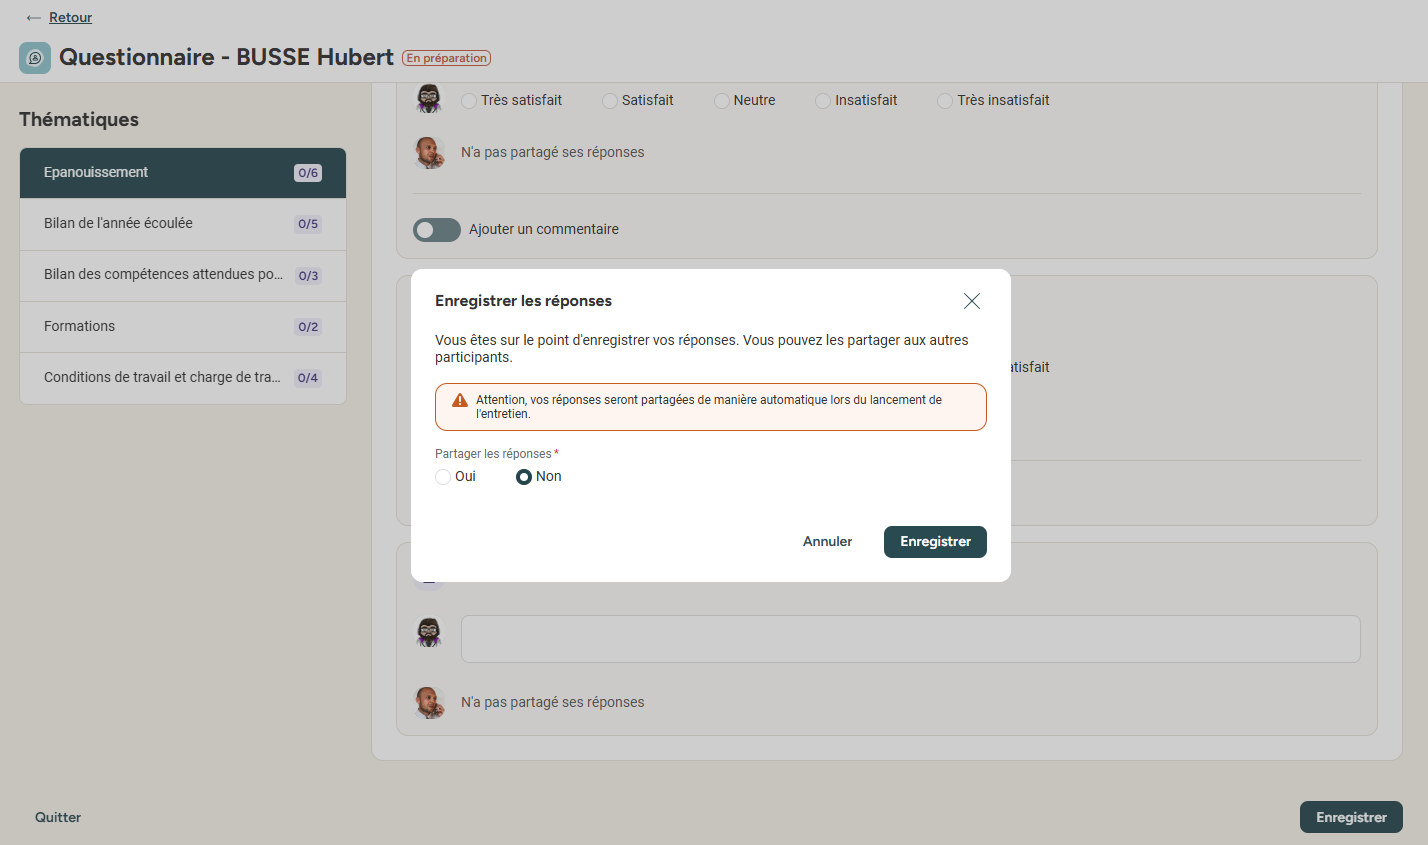
Task: Open the Bilan de l'année écoulée theme
Action: pos(183,224)
